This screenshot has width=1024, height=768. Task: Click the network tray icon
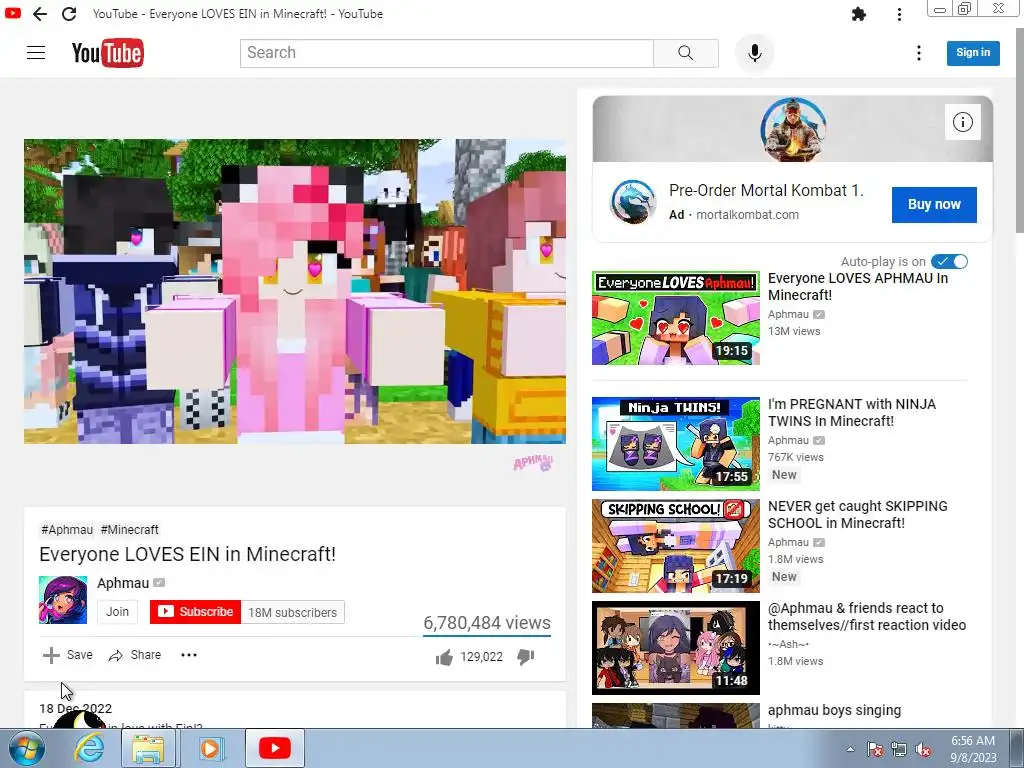899,750
